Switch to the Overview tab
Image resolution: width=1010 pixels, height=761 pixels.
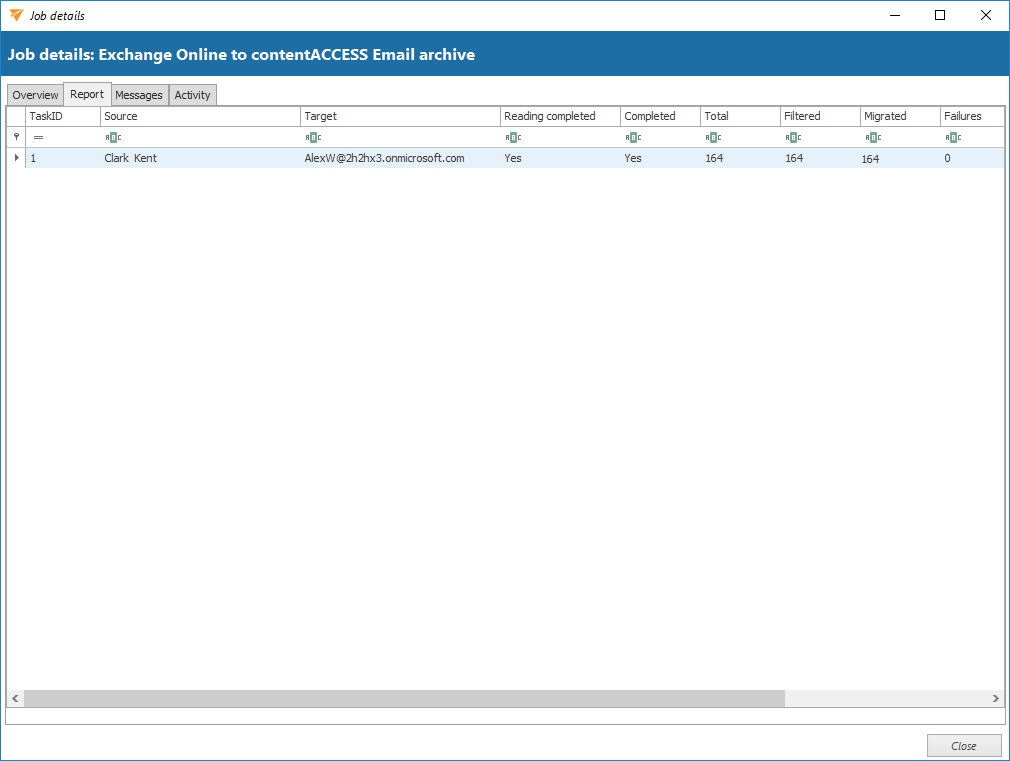coord(35,95)
